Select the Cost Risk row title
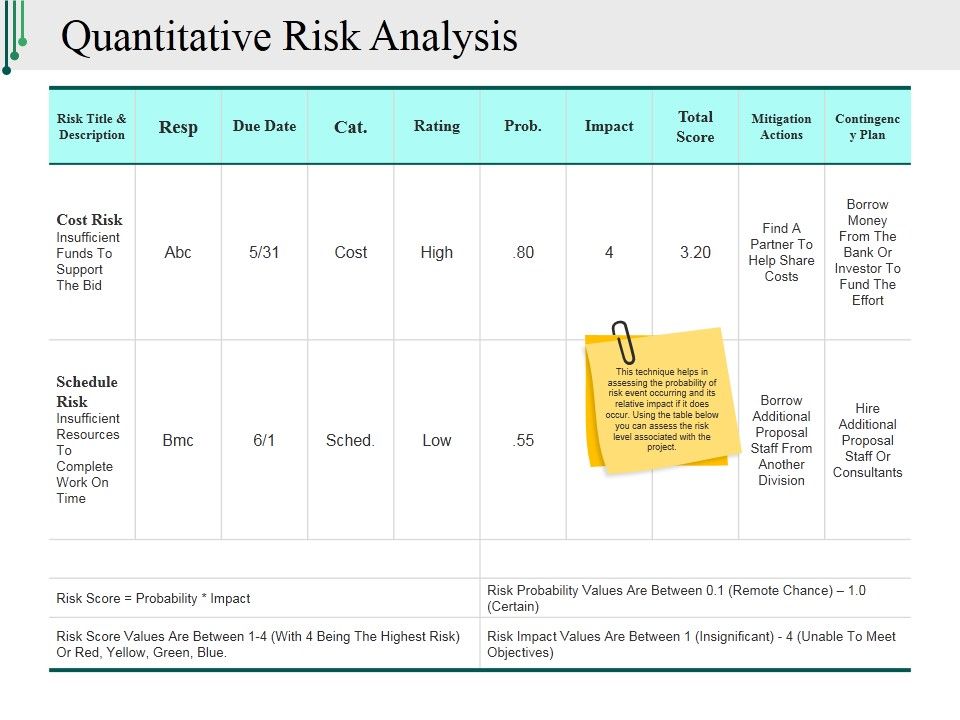Screen dimensions: 960x720 (89, 220)
